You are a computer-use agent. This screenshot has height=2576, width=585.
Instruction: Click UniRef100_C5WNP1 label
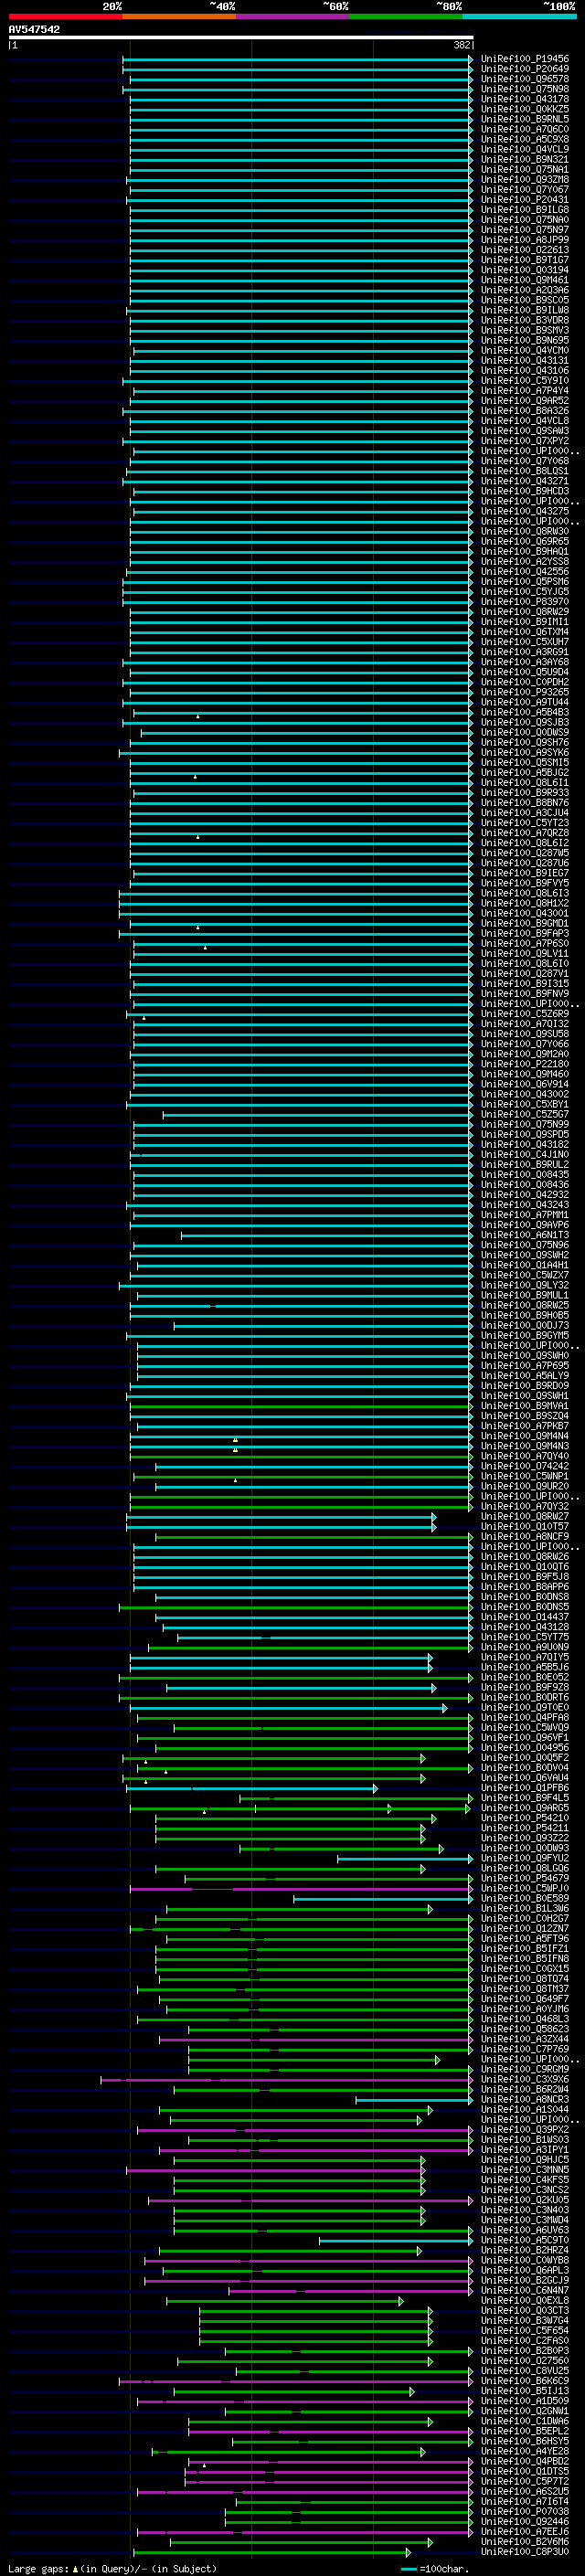tap(524, 1477)
